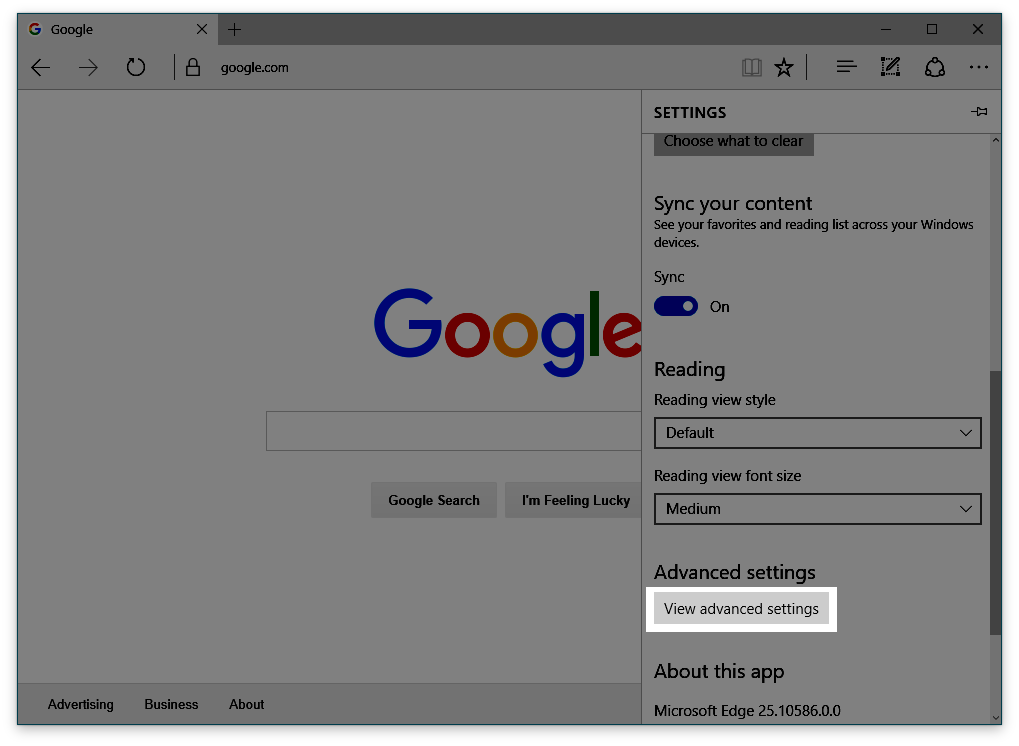Open the Business footer link
The image size is (1019, 746).
tap(171, 704)
